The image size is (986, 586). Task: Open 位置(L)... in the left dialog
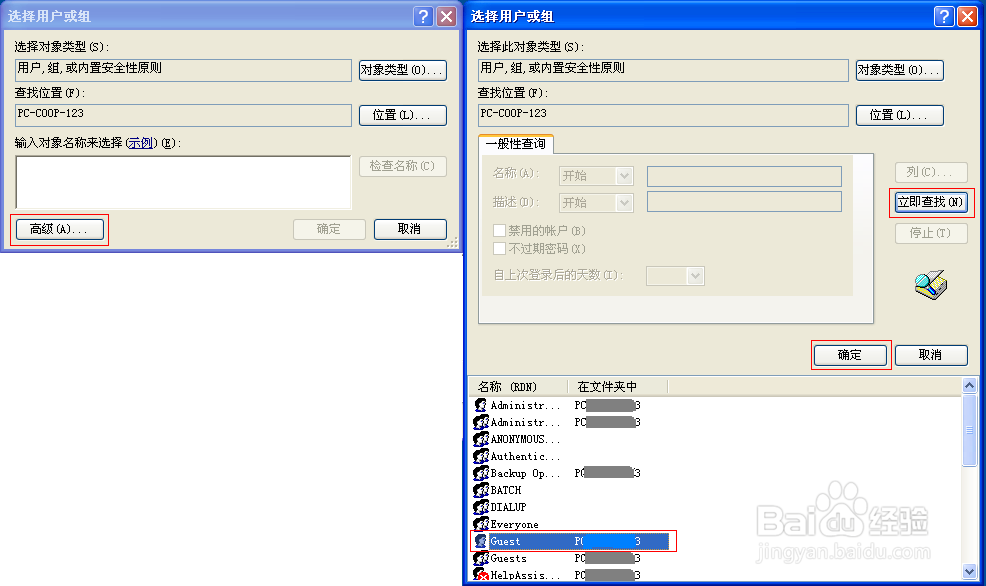click(x=402, y=115)
